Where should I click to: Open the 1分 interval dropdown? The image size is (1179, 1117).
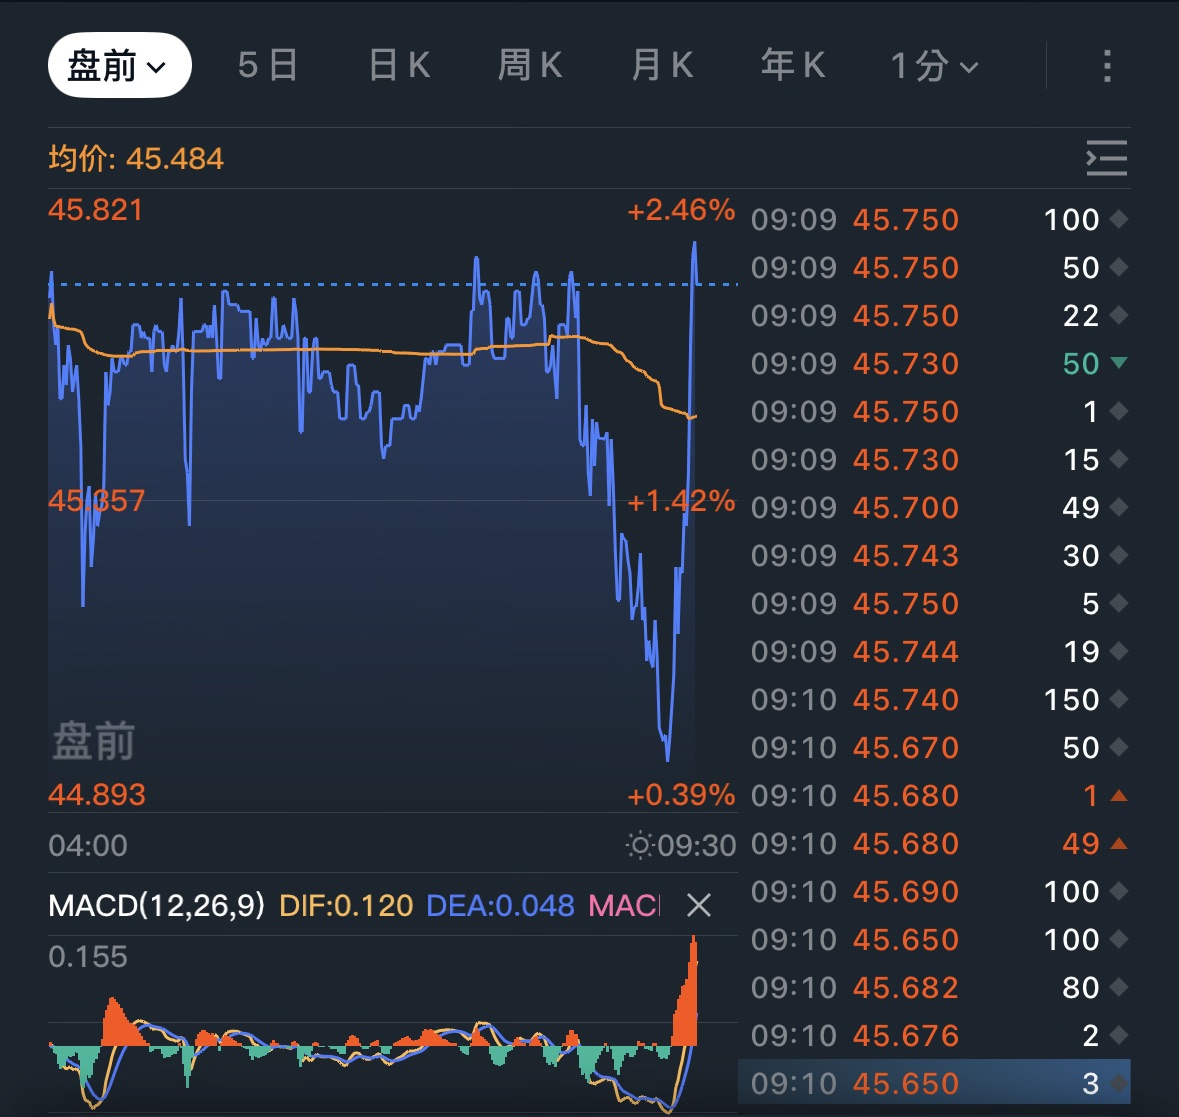(935, 66)
